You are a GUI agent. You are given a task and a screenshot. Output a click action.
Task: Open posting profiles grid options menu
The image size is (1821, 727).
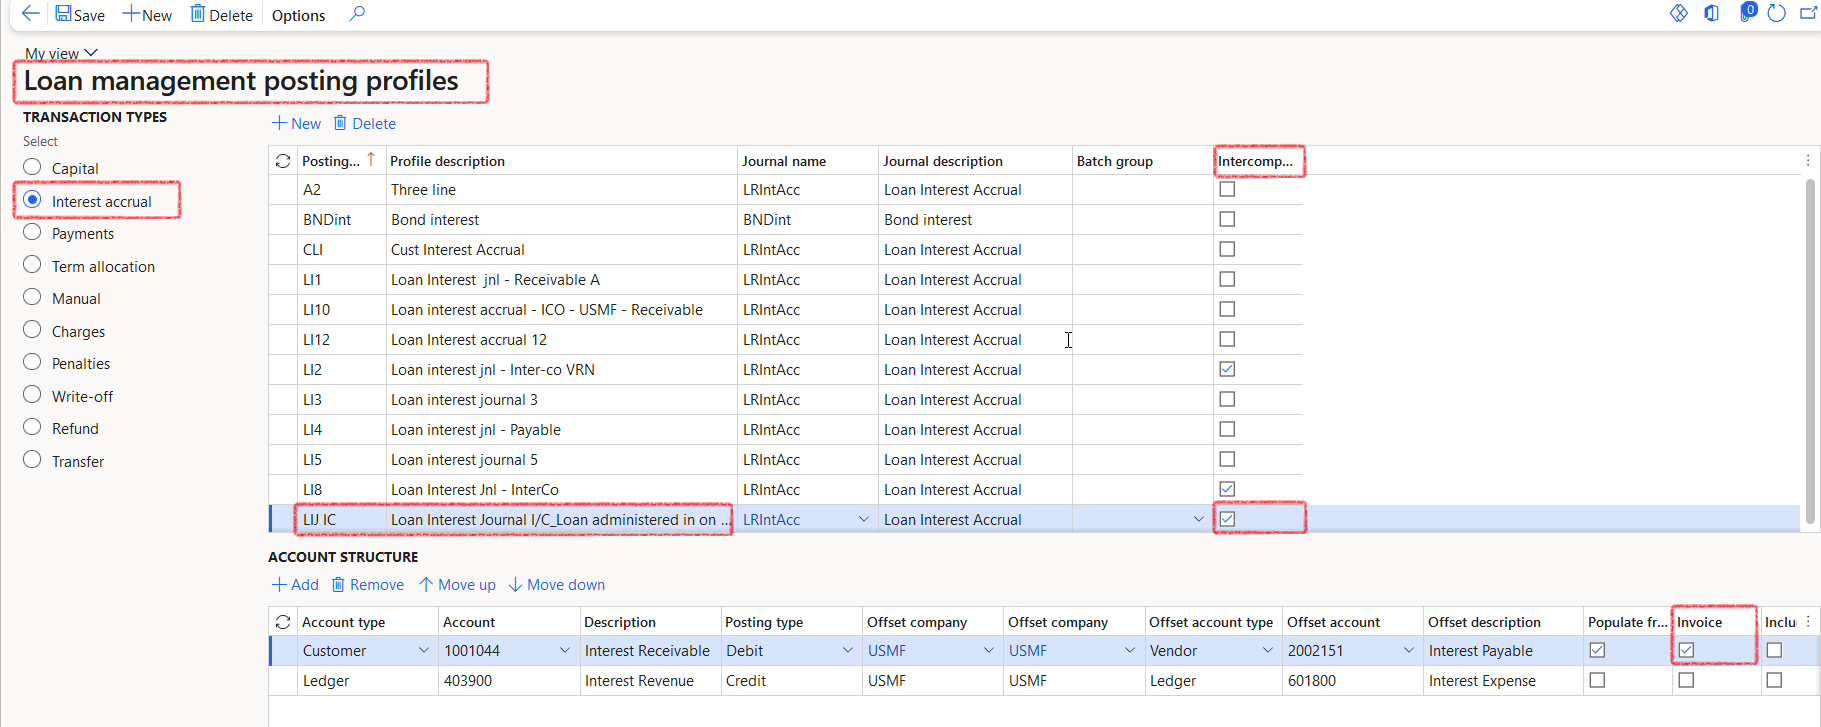click(x=1808, y=160)
